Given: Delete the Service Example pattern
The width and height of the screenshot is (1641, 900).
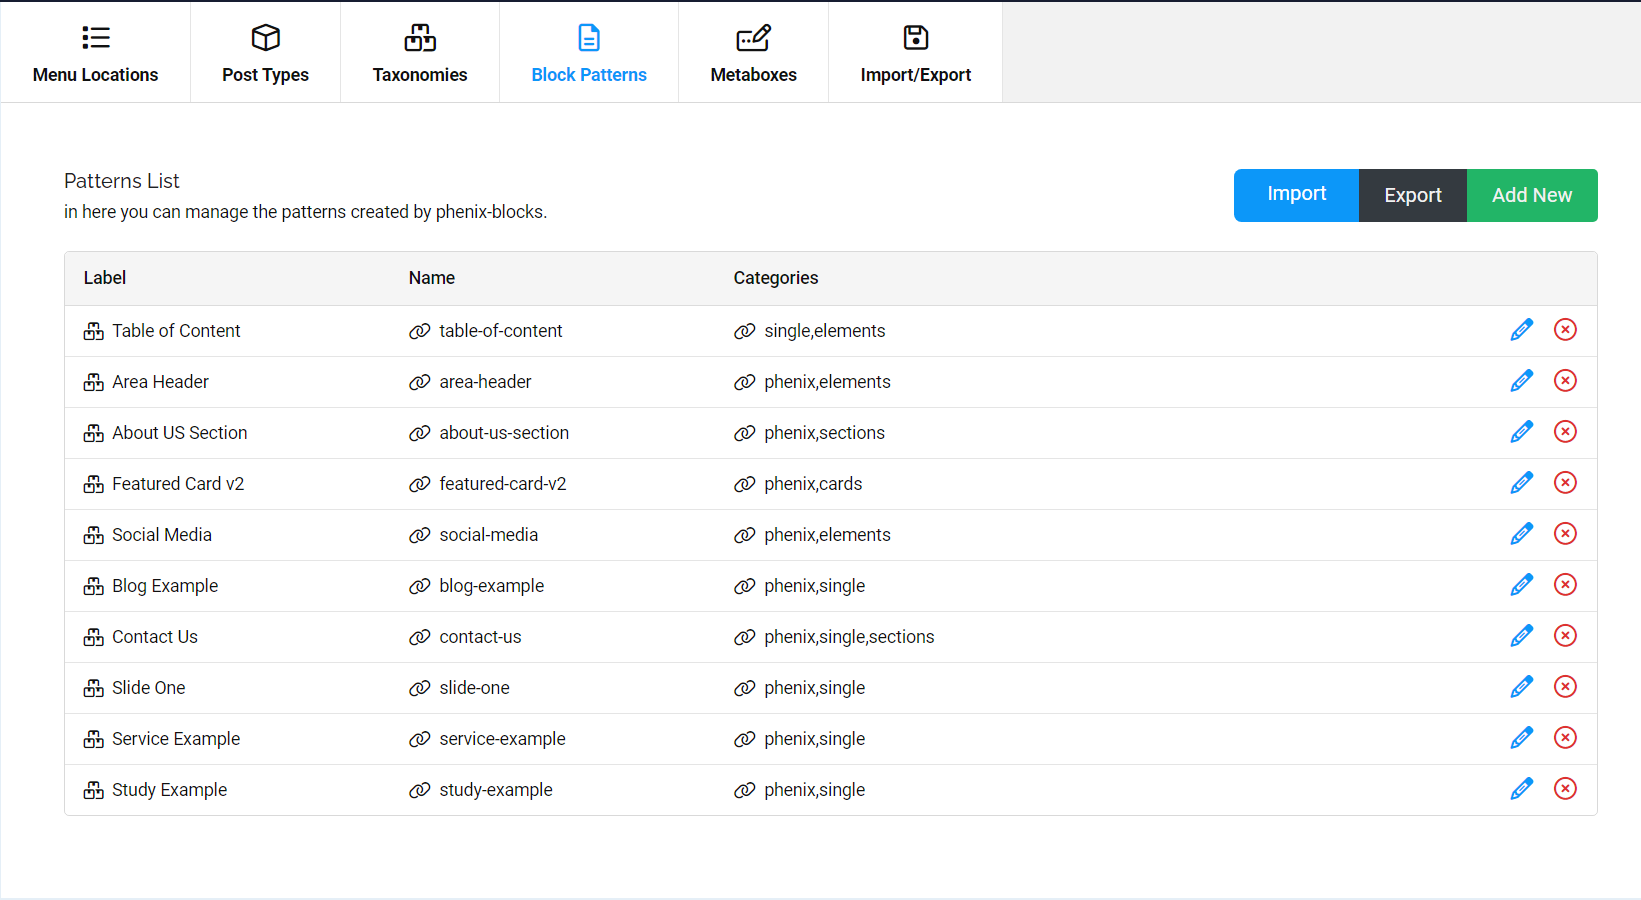Looking at the screenshot, I should click(x=1565, y=738).
